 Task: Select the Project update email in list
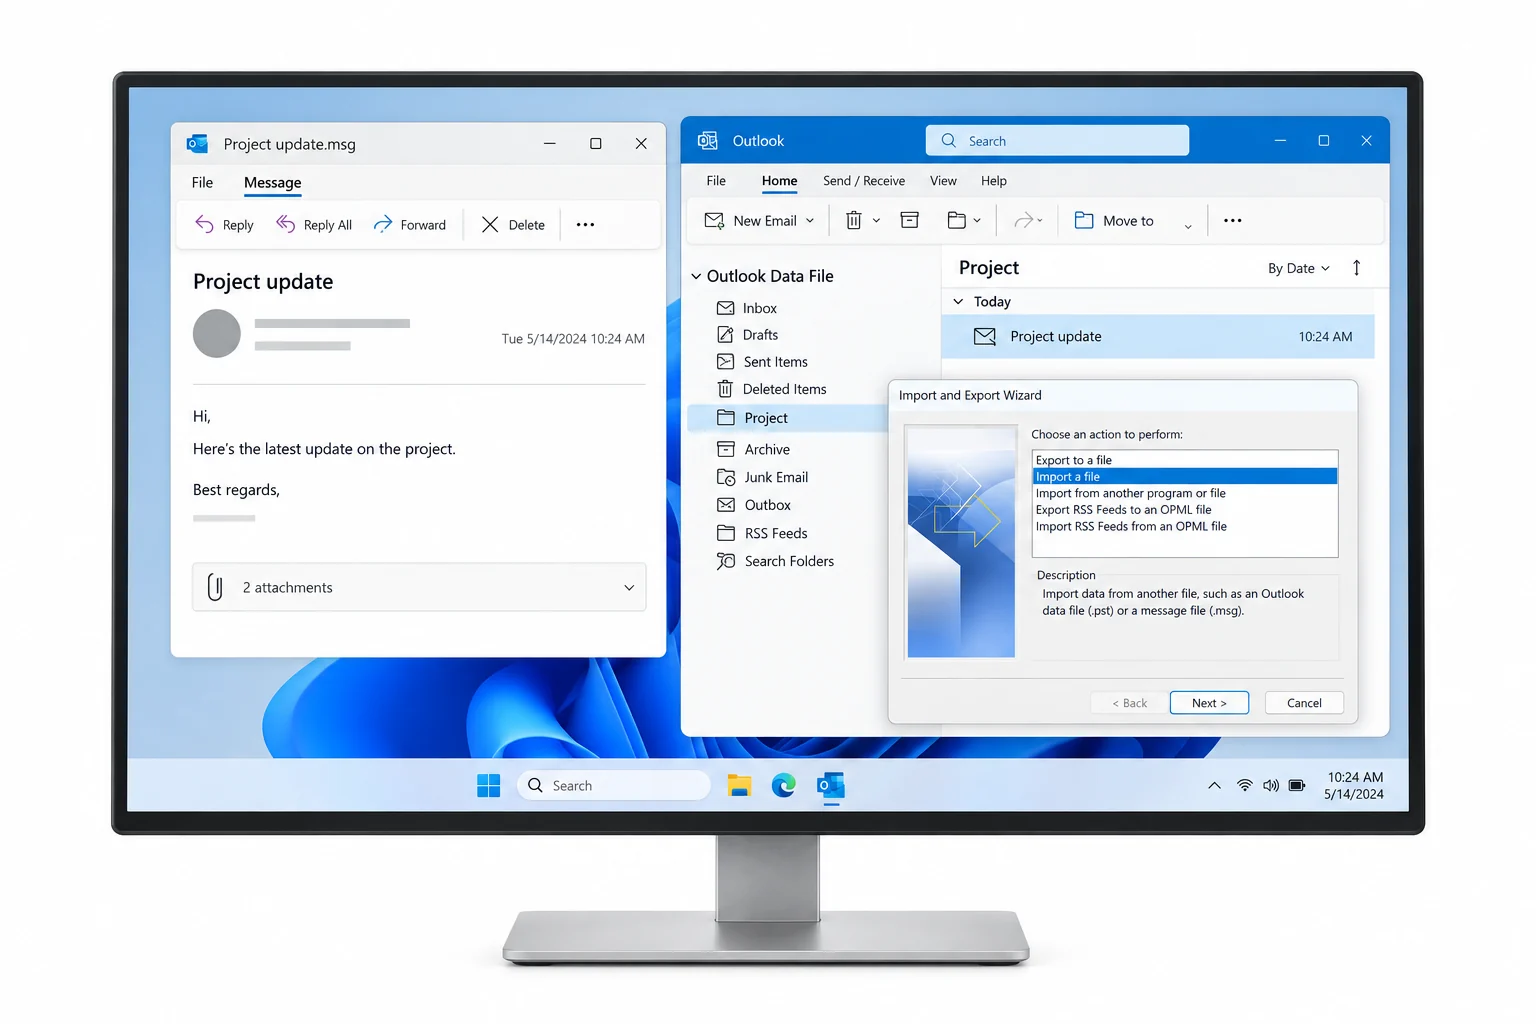coord(1158,337)
